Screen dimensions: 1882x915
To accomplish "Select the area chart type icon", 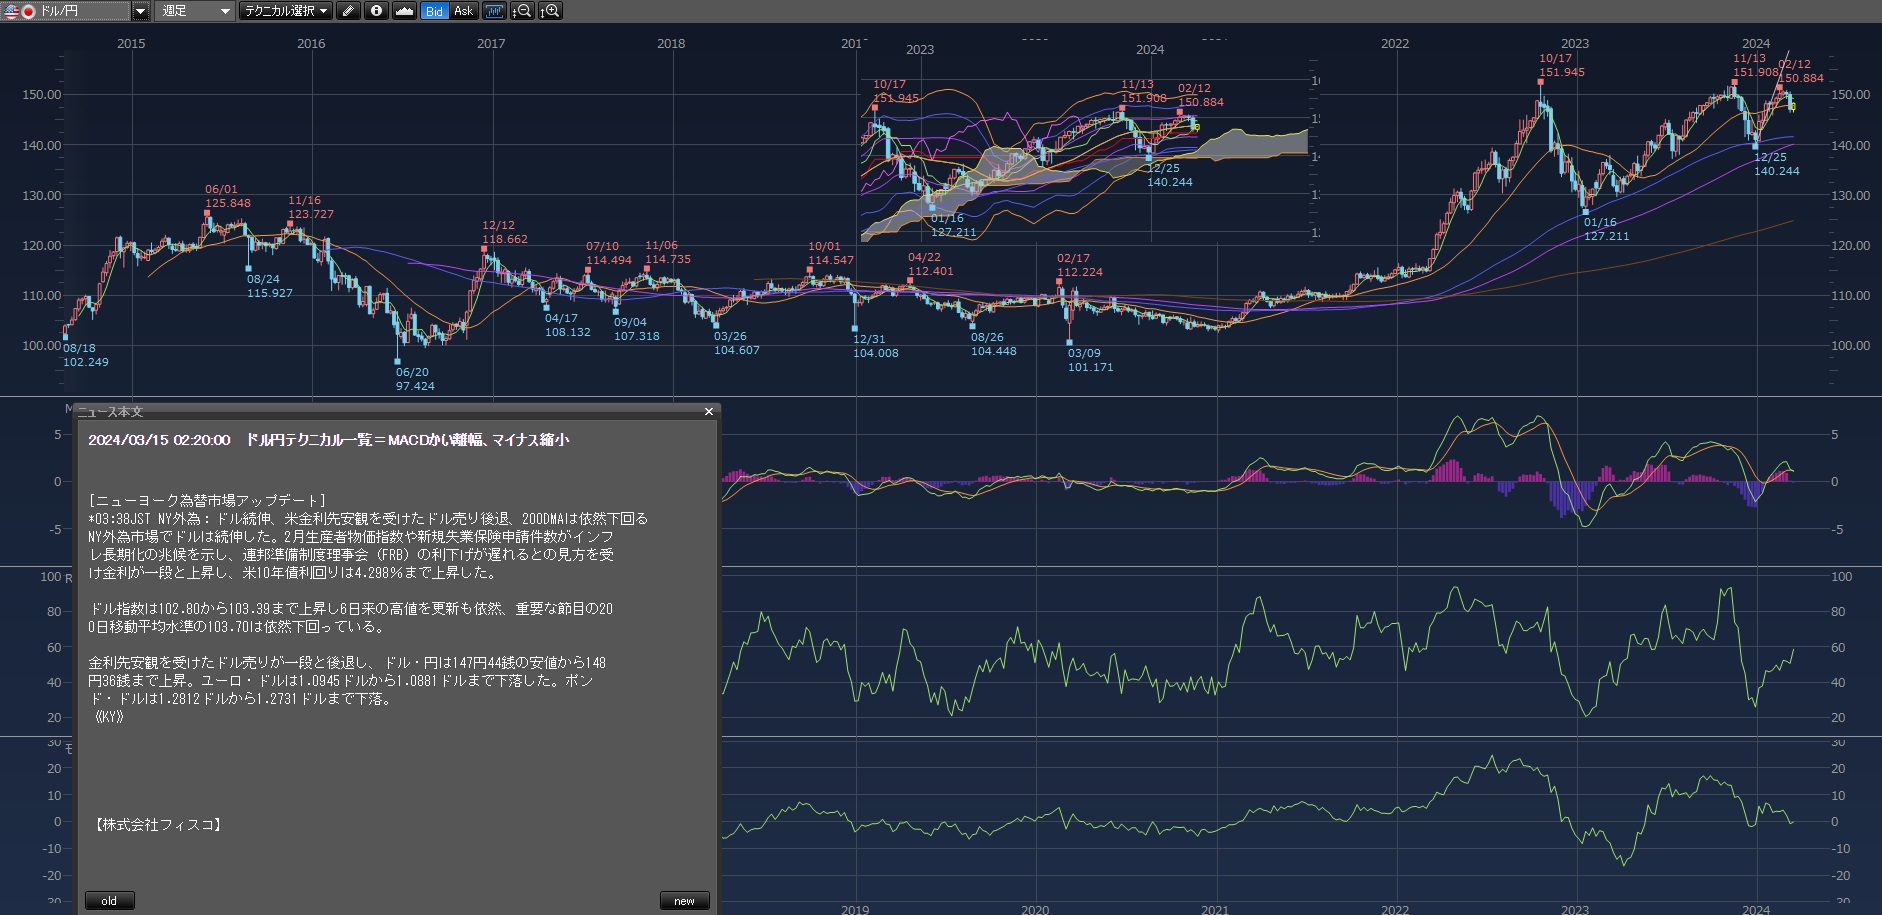I will (x=404, y=11).
